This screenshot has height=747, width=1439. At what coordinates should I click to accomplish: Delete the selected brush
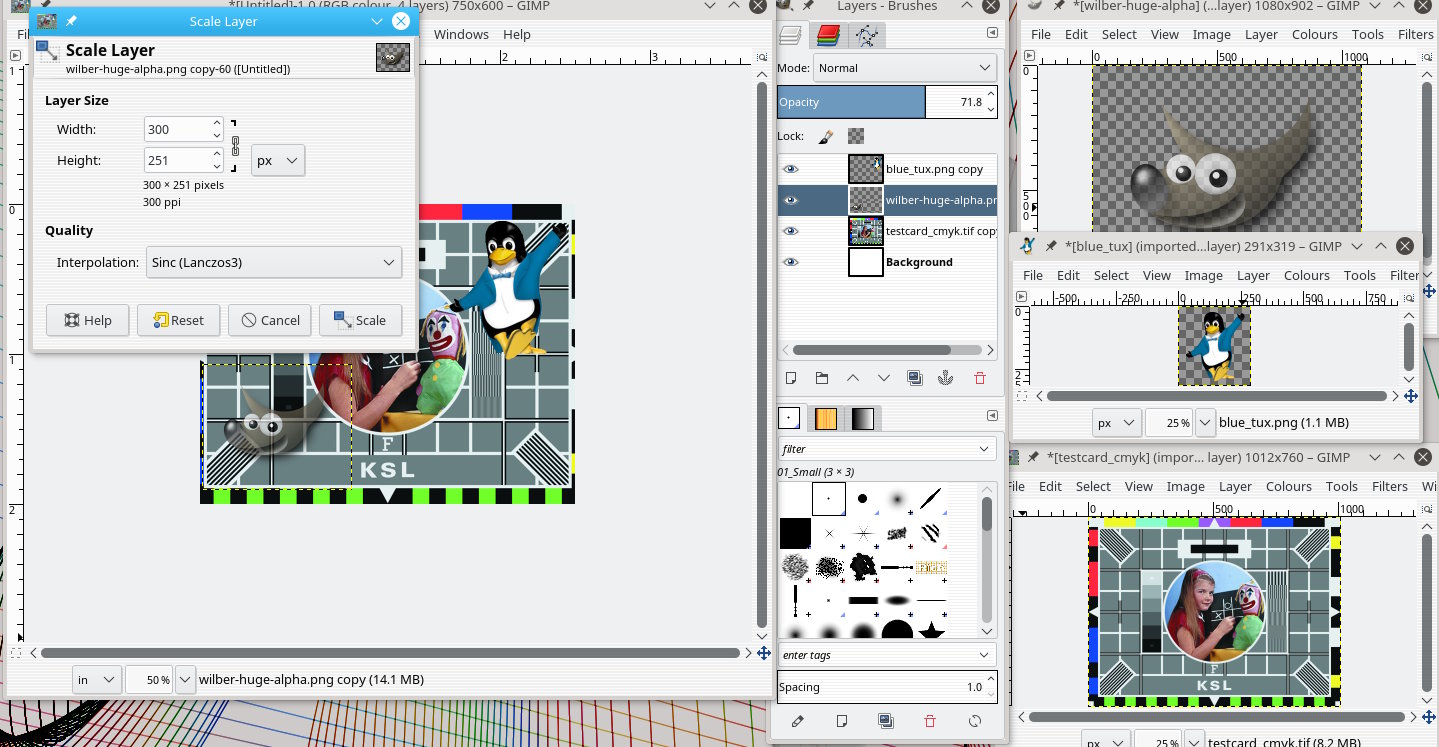(930, 720)
